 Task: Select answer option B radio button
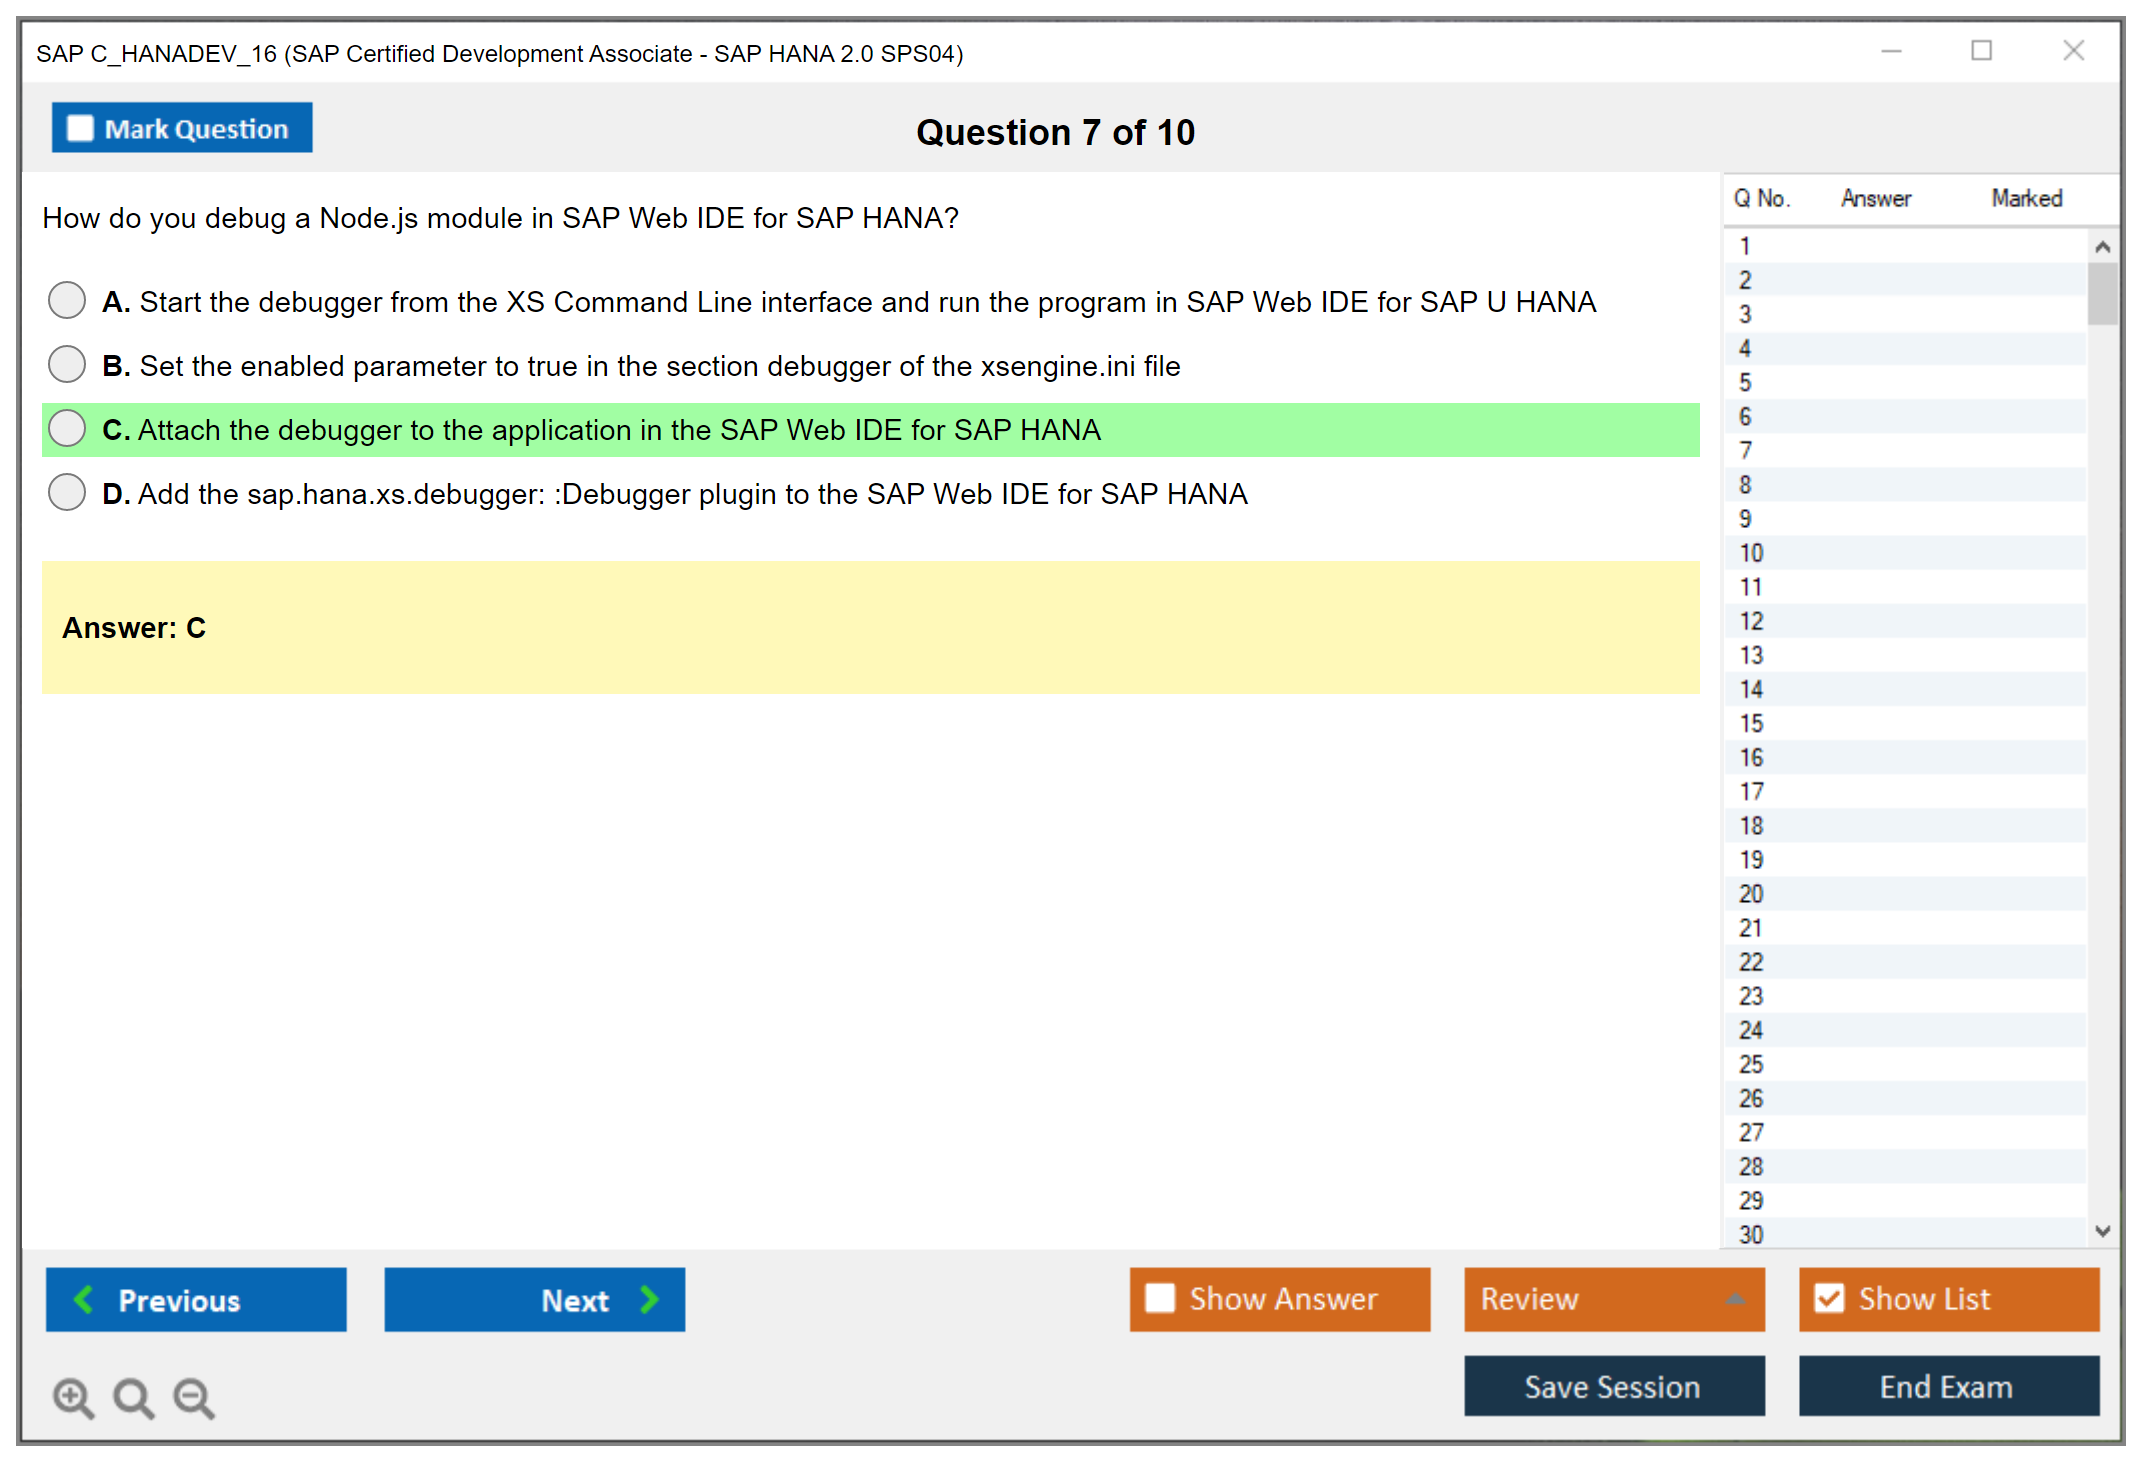coord(67,364)
